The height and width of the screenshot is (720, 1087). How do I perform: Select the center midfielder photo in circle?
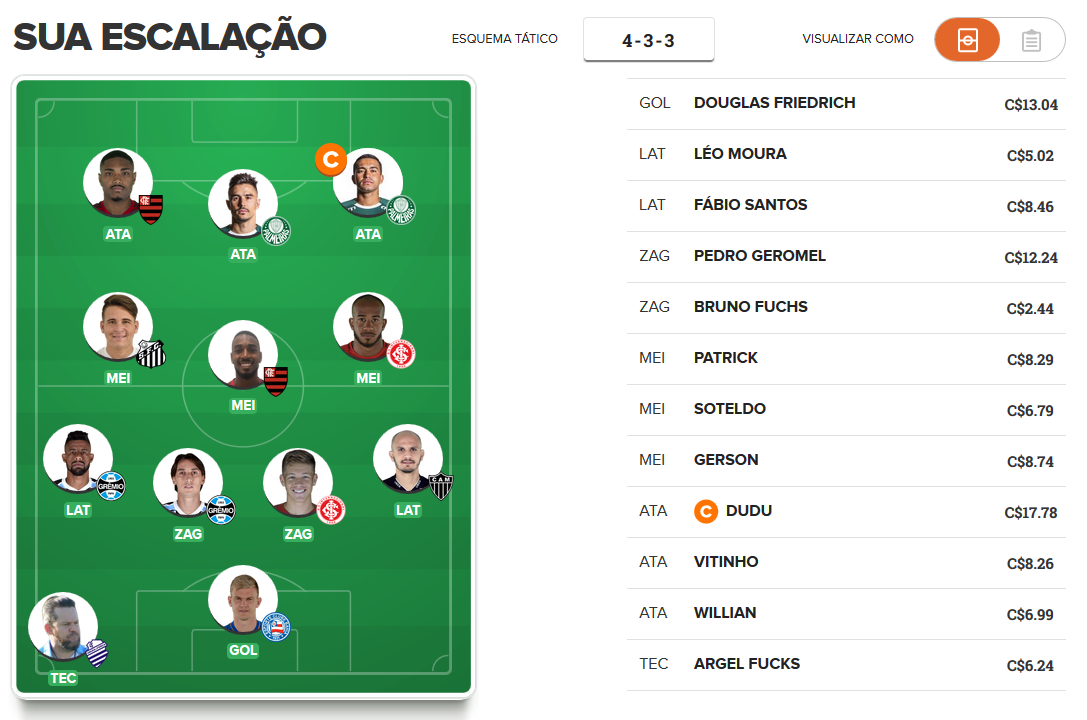tap(243, 355)
